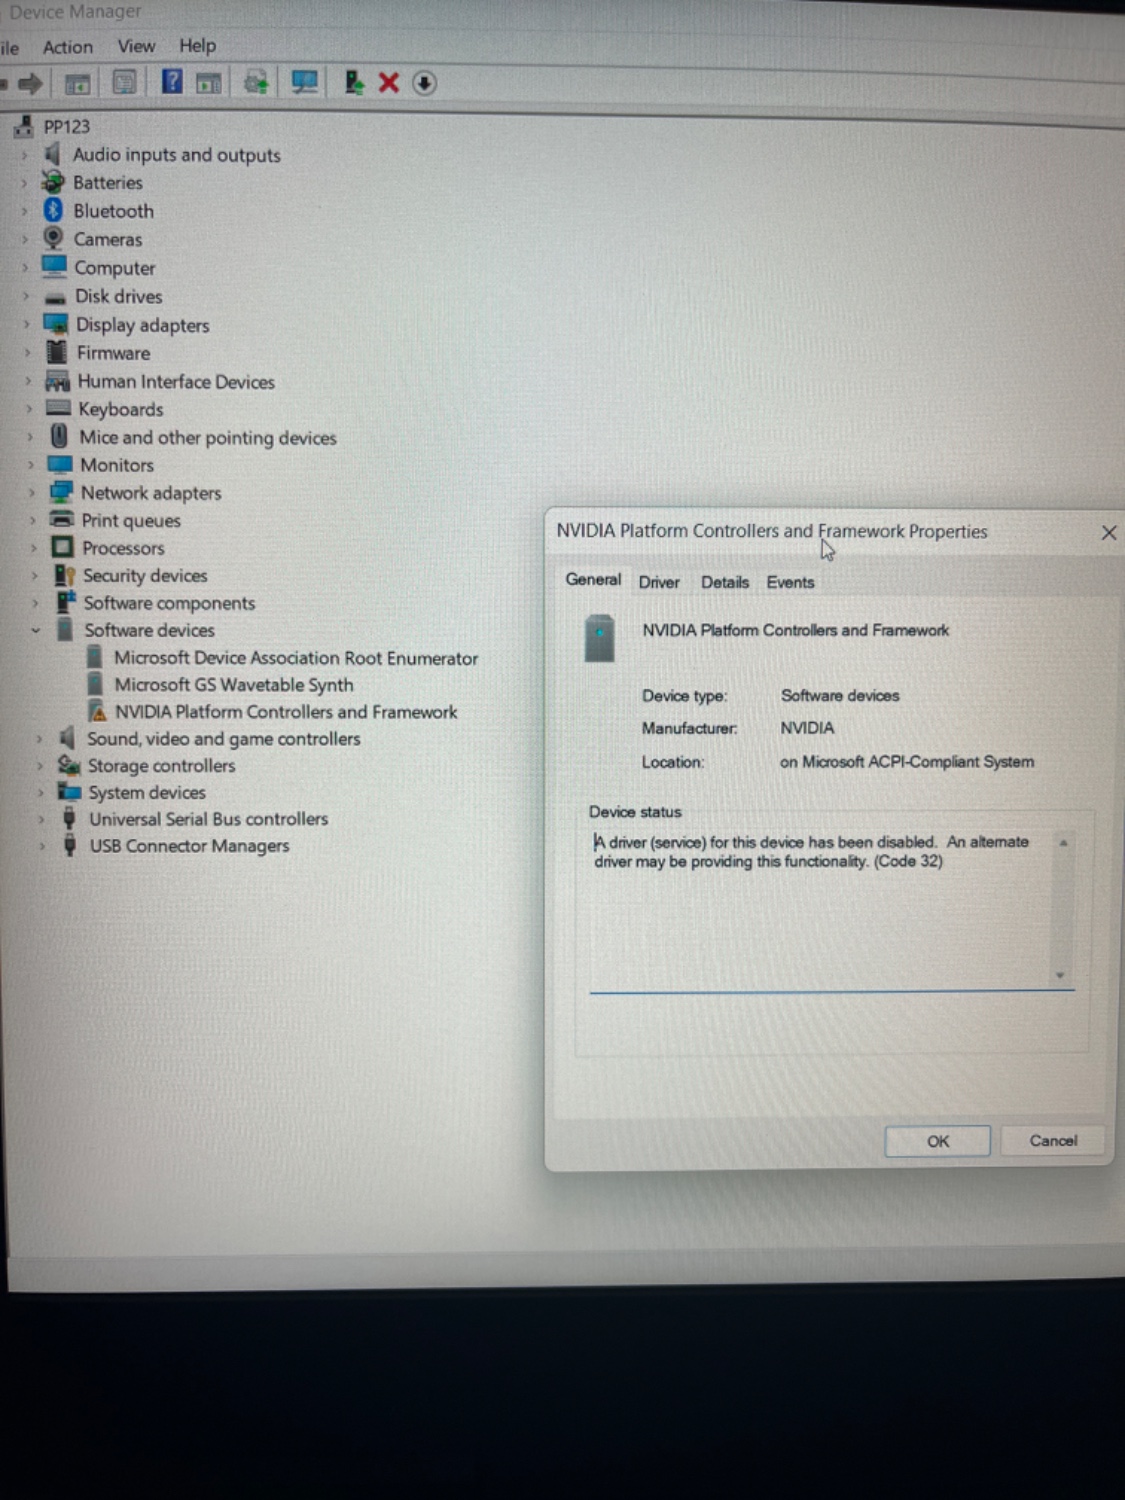The height and width of the screenshot is (1500, 1125).
Task: Select the Computer category label
Action: [x=115, y=268]
